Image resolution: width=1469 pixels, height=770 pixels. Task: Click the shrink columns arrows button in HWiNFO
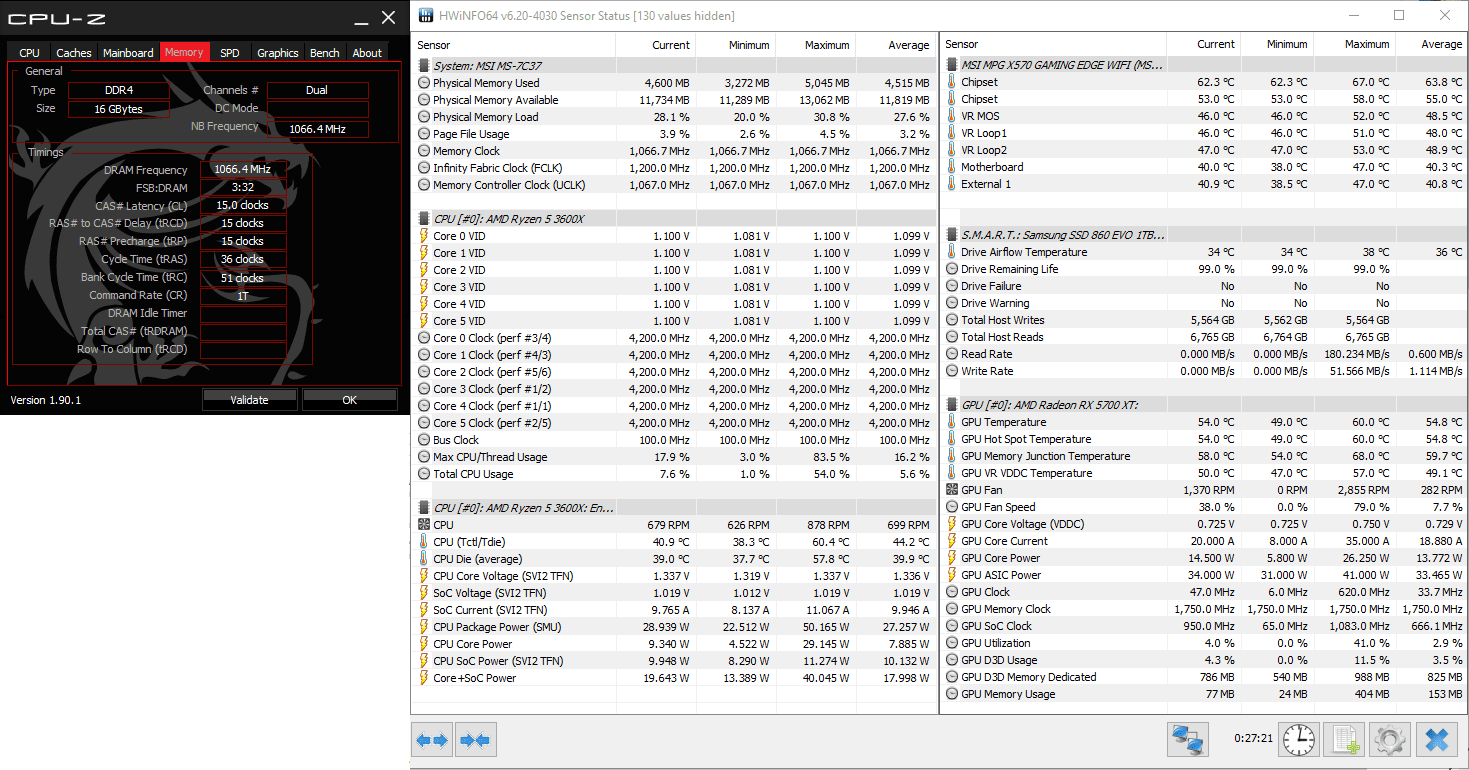click(x=476, y=740)
